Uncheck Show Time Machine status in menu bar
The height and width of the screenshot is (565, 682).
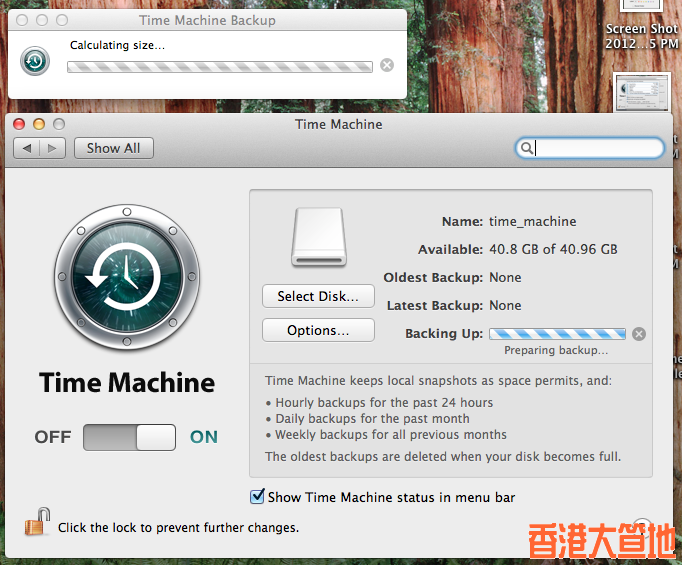pyautogui.click(x=257, y=496)
